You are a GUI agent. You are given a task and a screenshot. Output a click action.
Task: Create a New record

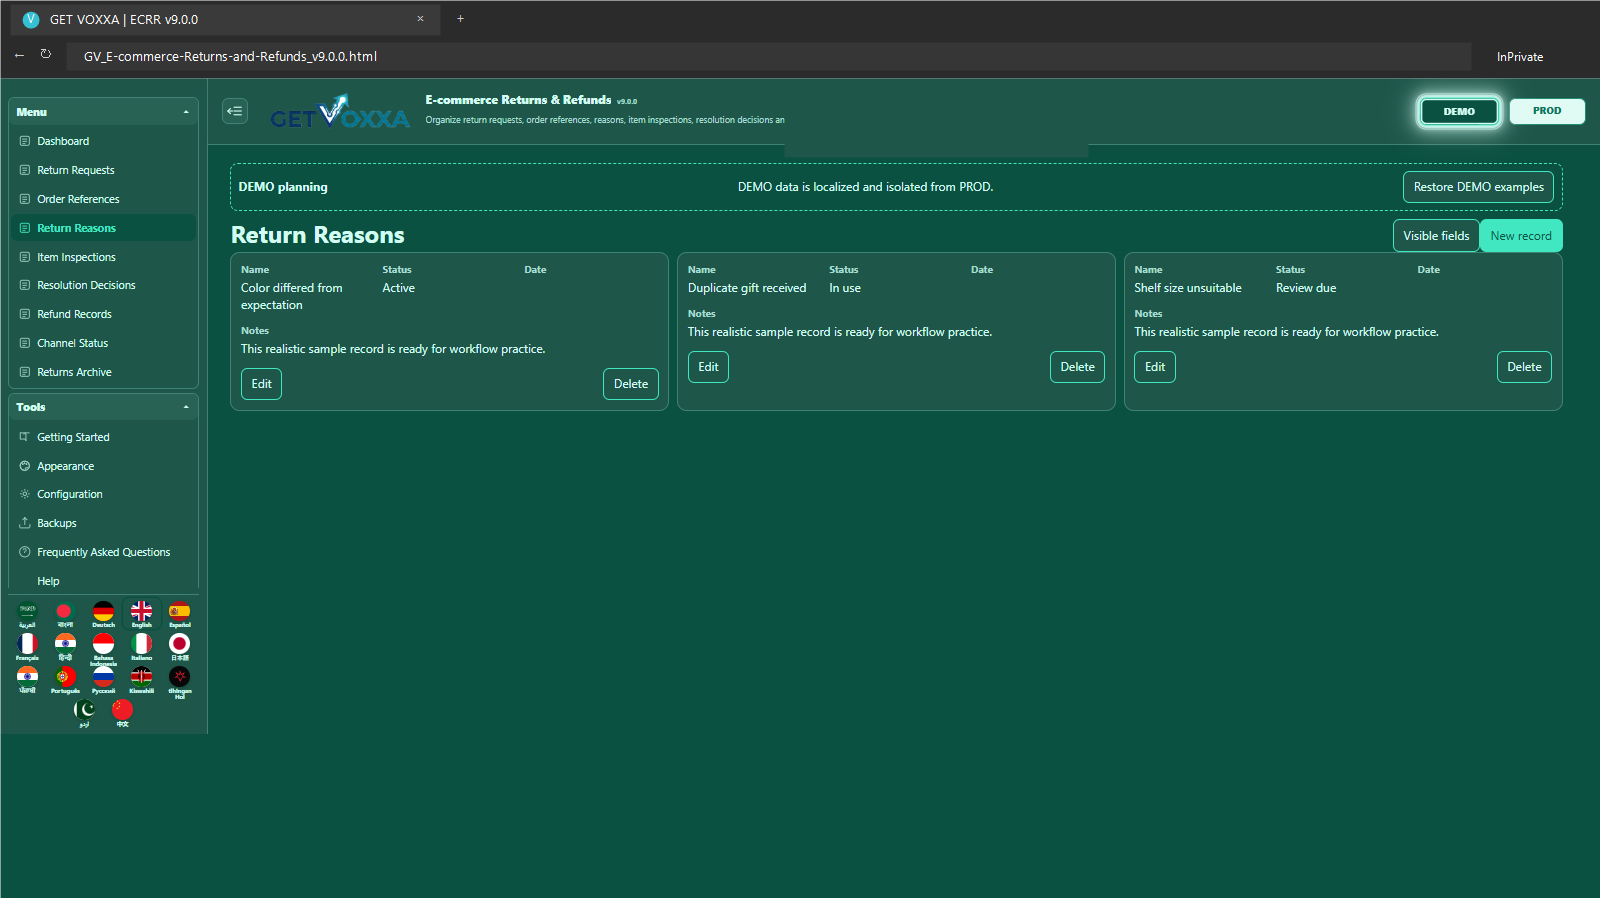coord(1521,236)
